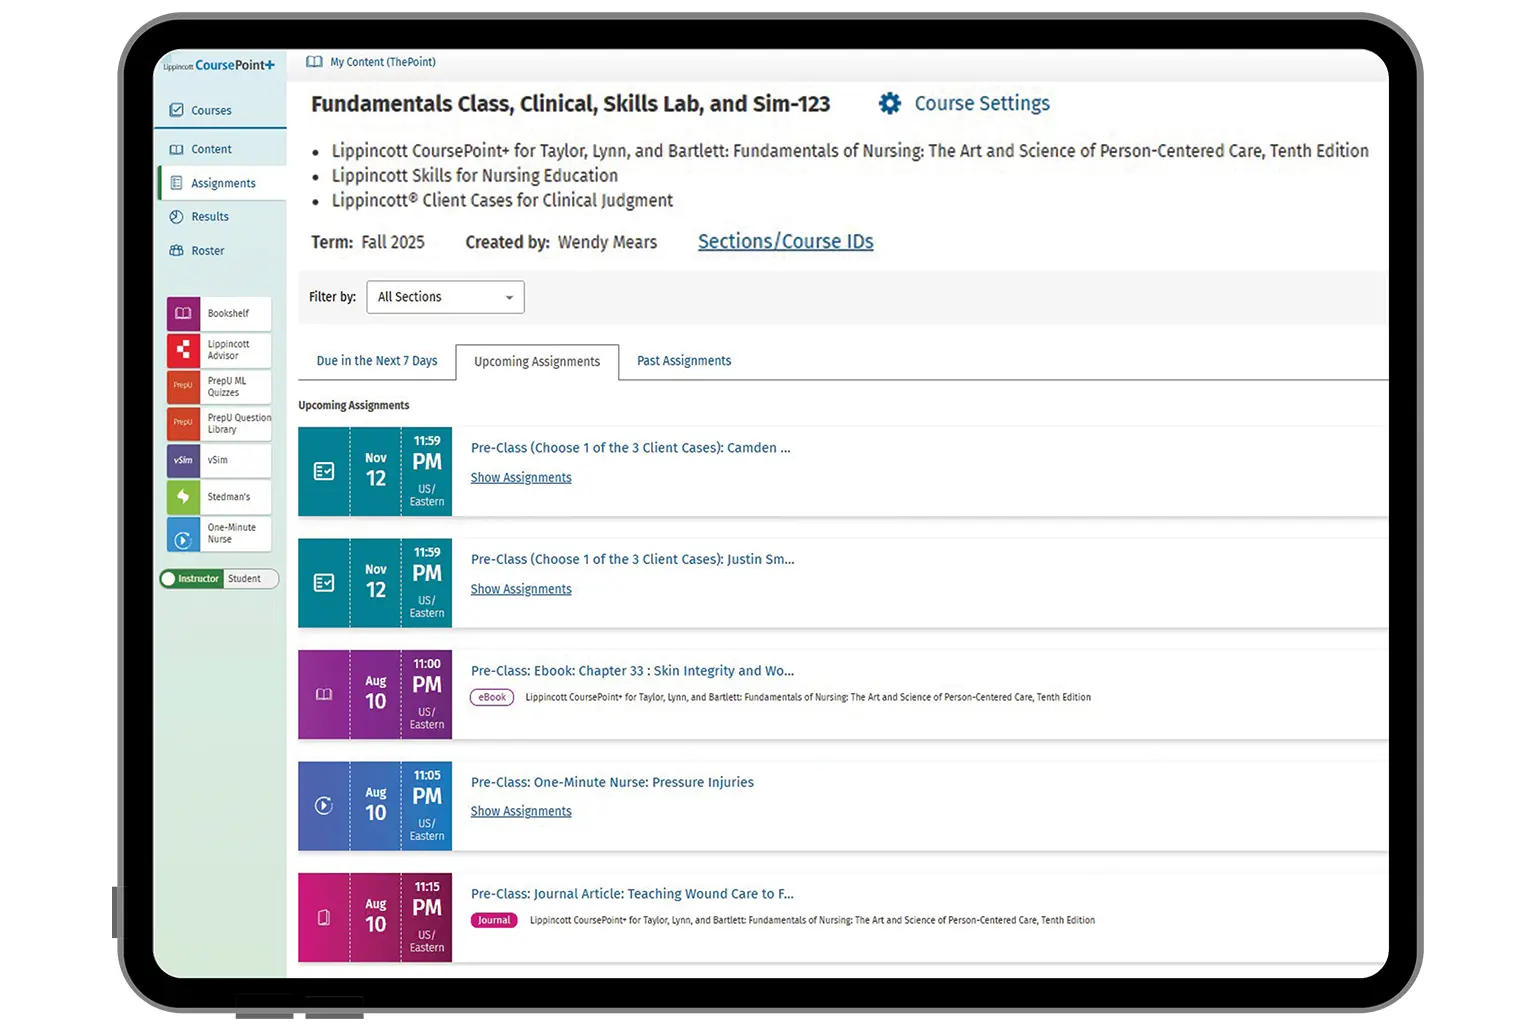This screenshot has height=1024, width=1536.
Task: Open Stedman's dictionary icon
Action: pyautogui.click(x=184, y=497)
